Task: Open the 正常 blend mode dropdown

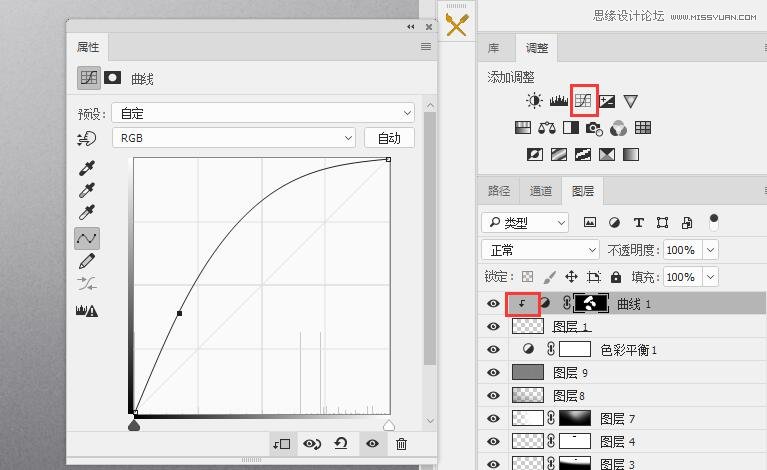Action: (x=541, y=250)
